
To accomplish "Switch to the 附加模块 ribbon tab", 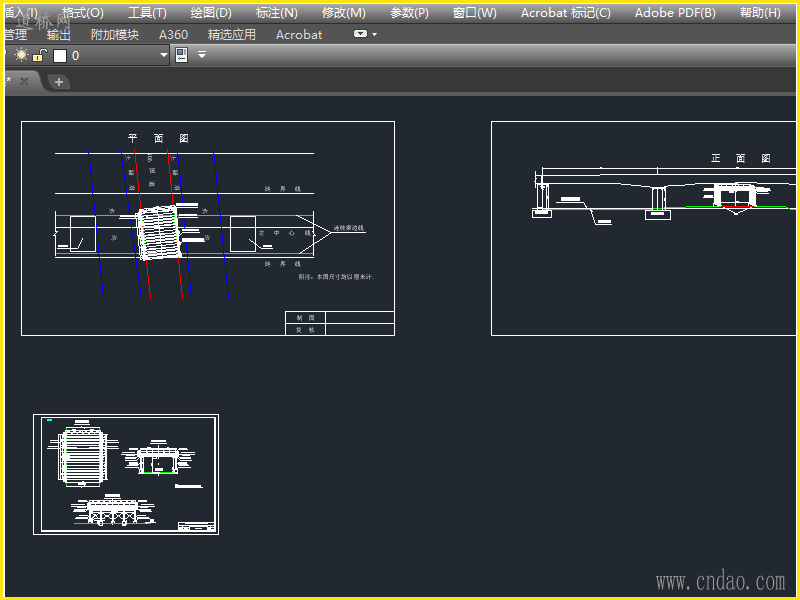I will tap(115, 35).
